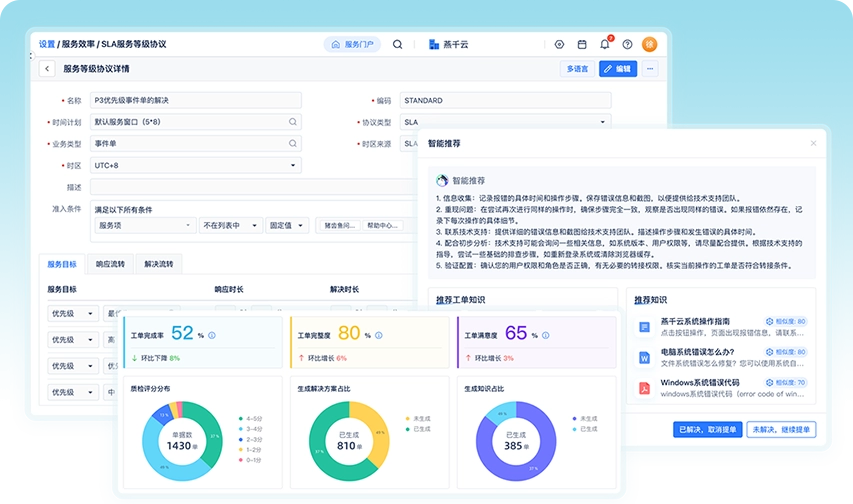The width and height of the screenshot is (853, 504).
Task: Click the 燕千云 building logo icon
Action: 434,45
